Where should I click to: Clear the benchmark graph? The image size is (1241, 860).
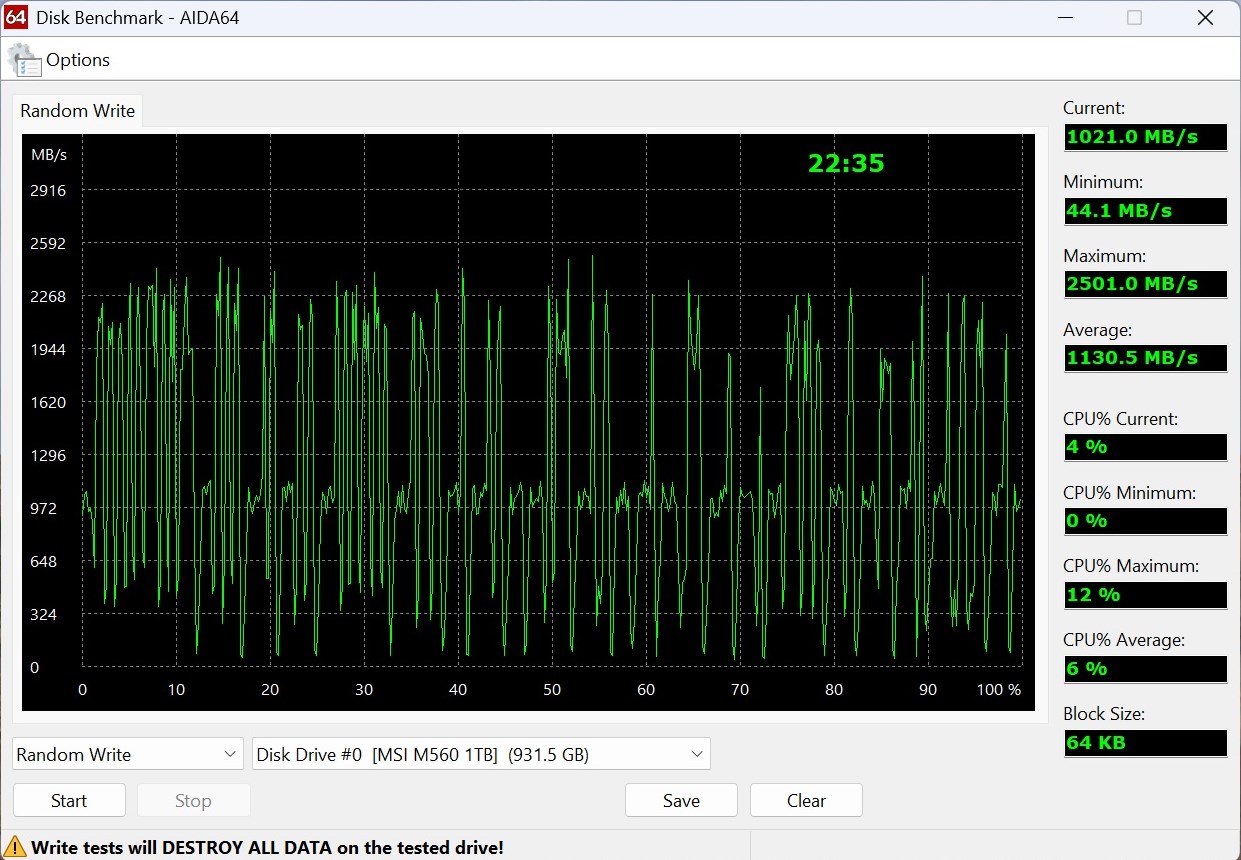point(806,801)
